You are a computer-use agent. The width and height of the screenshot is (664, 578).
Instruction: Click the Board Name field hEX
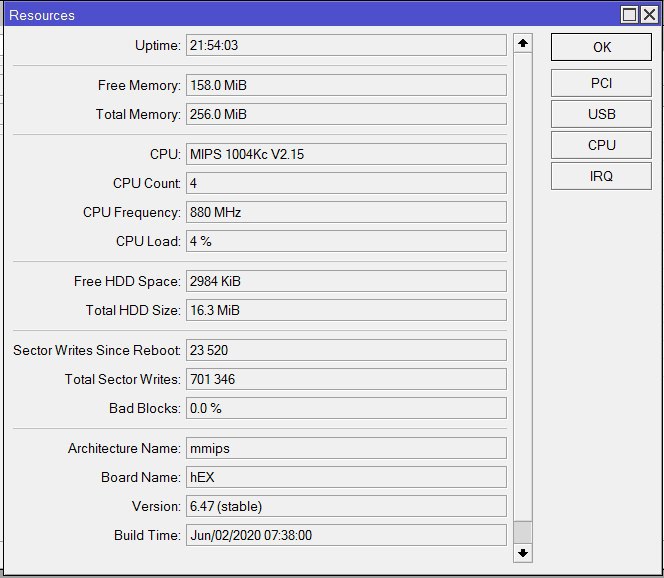346,477
